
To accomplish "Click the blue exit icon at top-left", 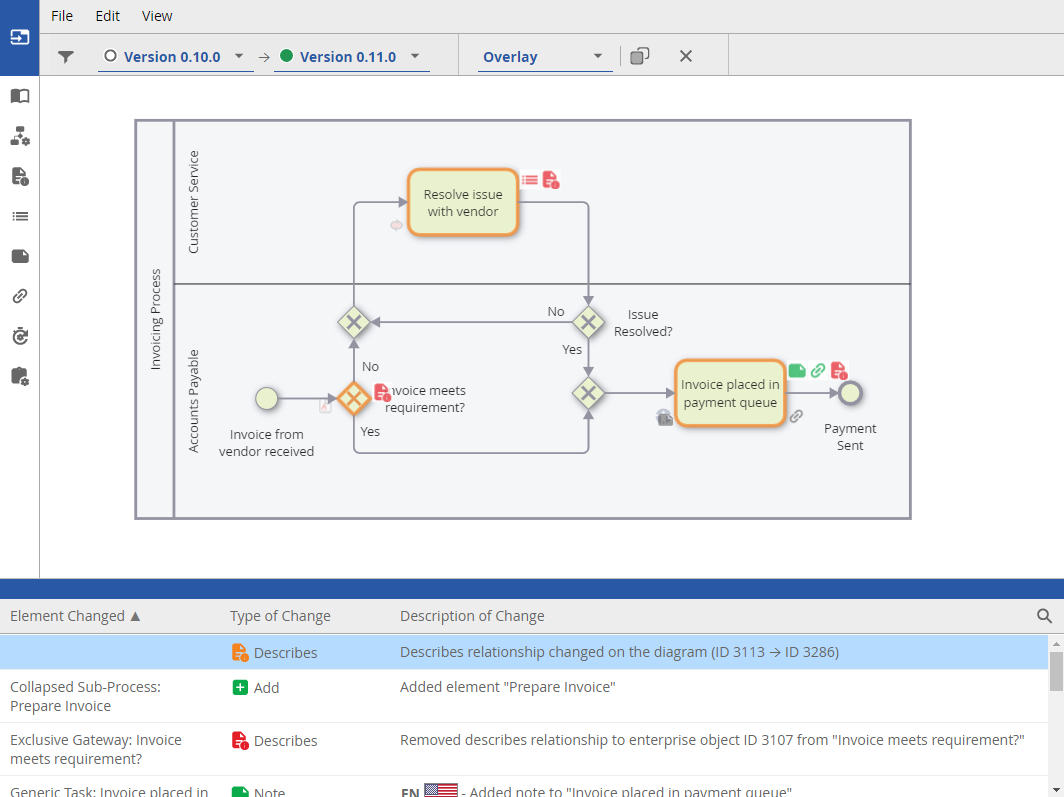I will point(20,38).
